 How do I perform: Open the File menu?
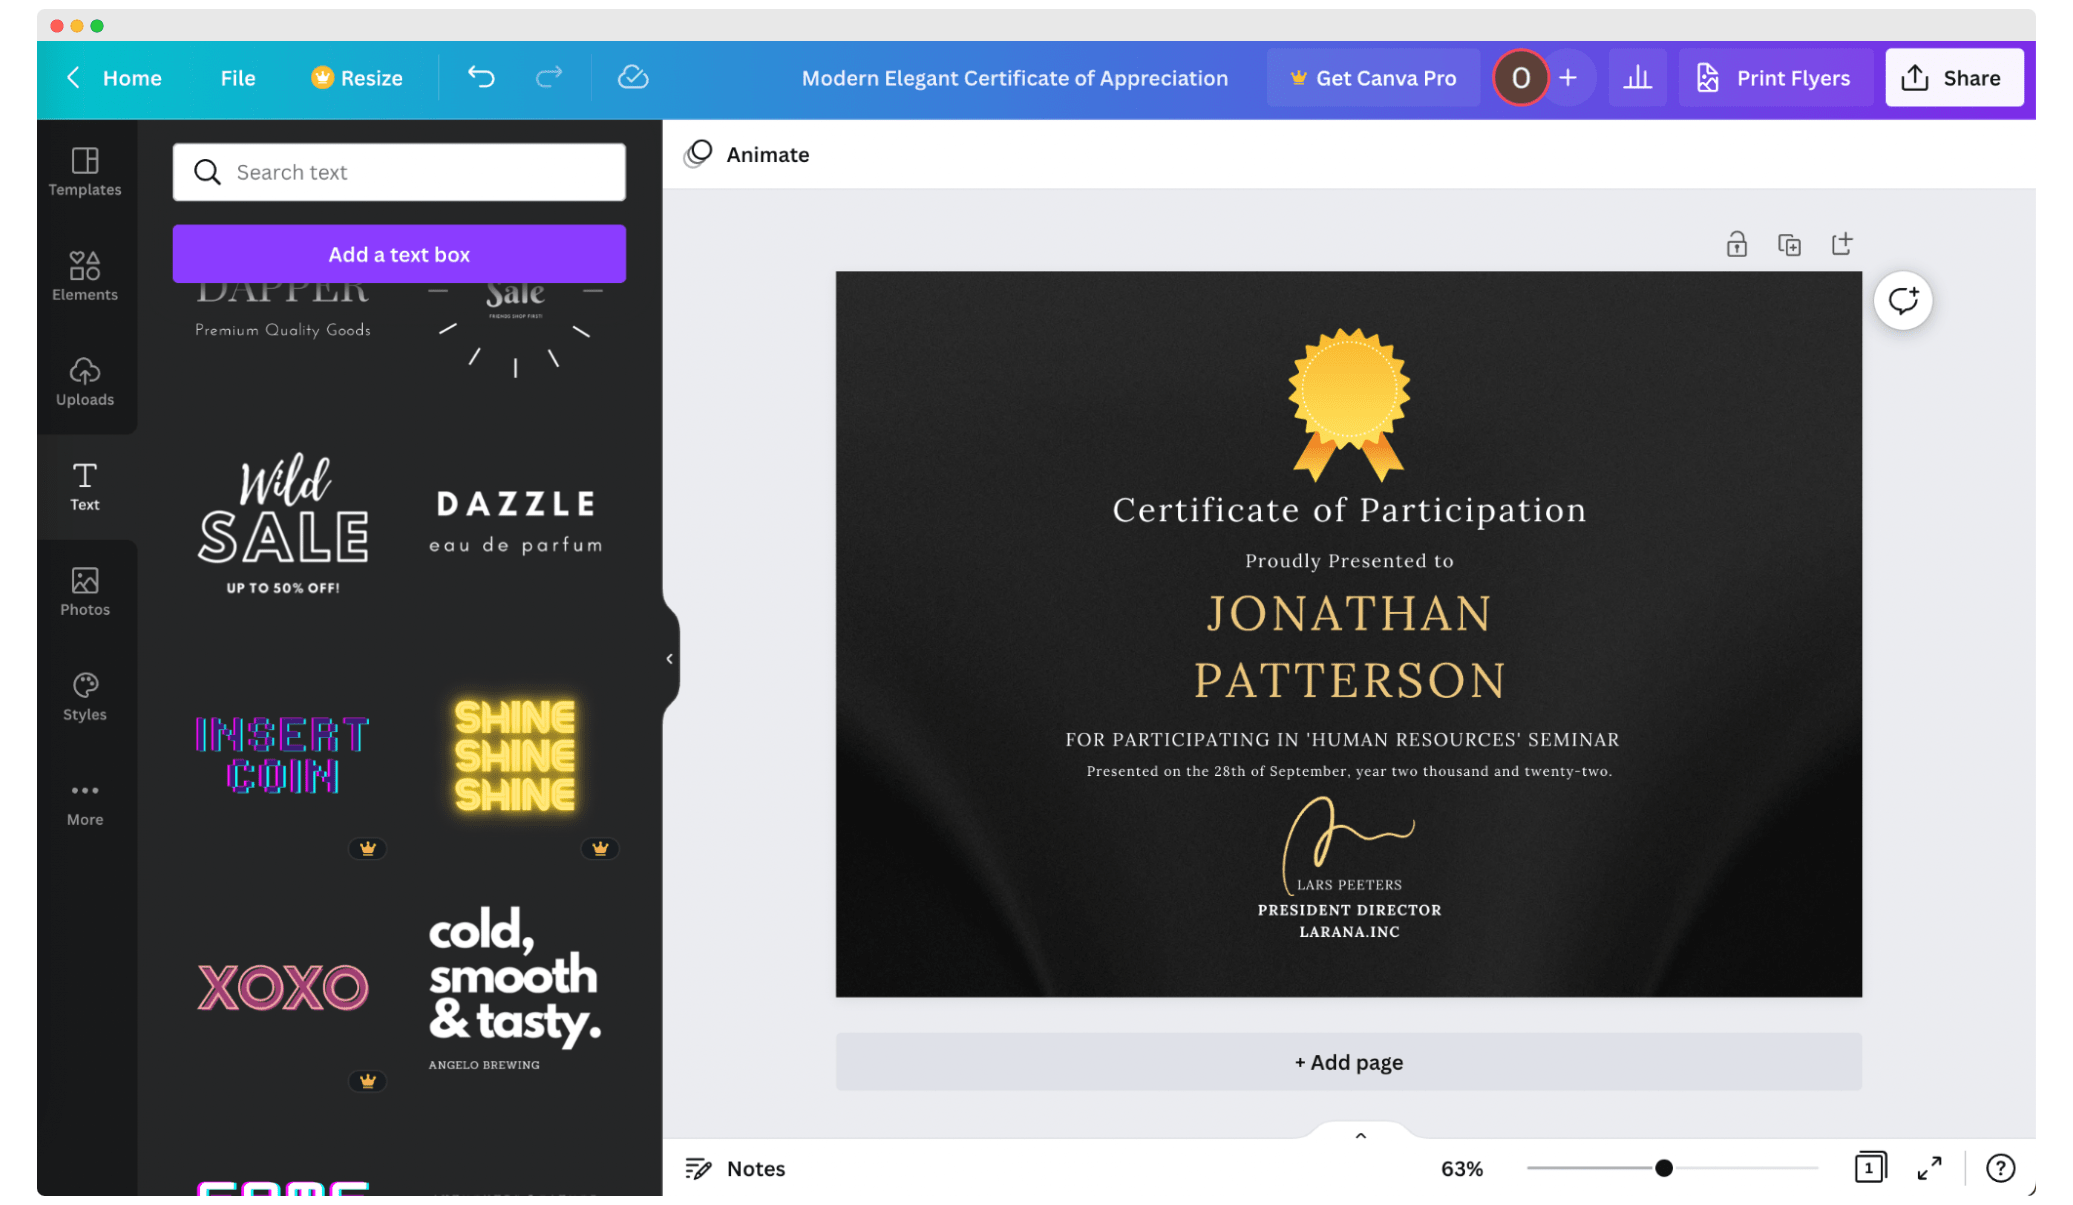pyautogui.click(x=238, y=77)
